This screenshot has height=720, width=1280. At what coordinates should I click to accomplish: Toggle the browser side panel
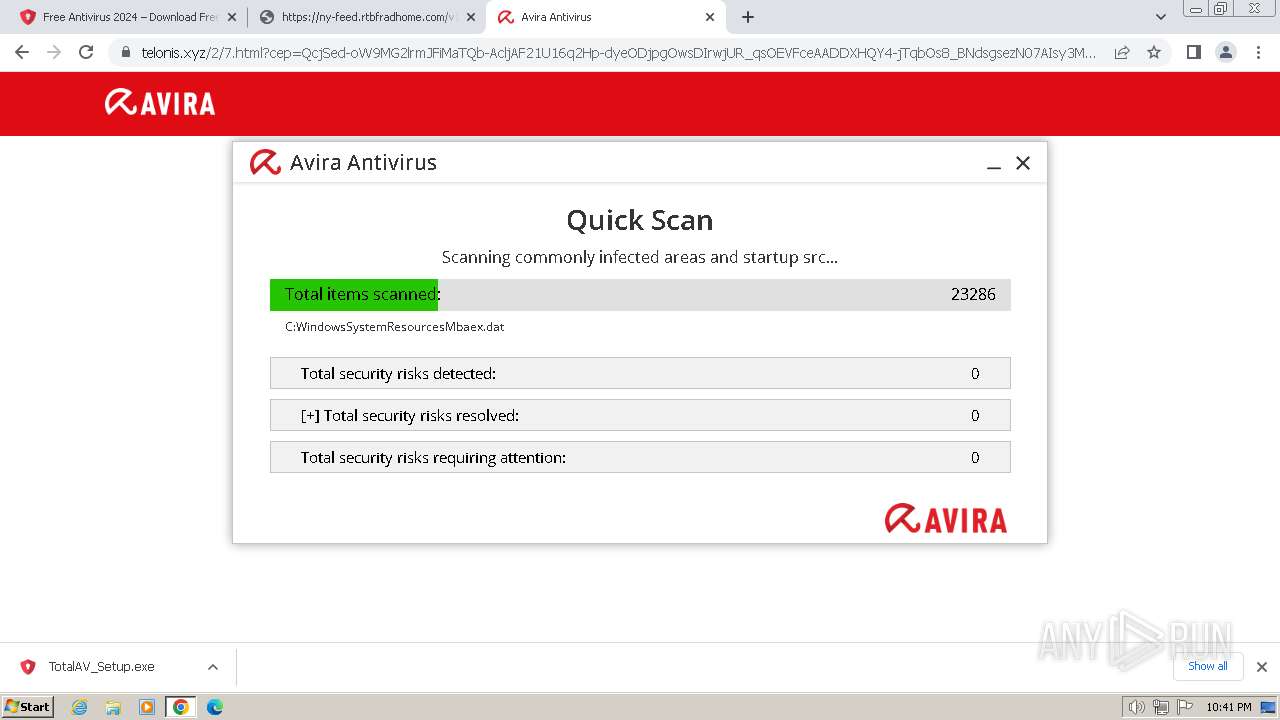tap(1193, 52)
